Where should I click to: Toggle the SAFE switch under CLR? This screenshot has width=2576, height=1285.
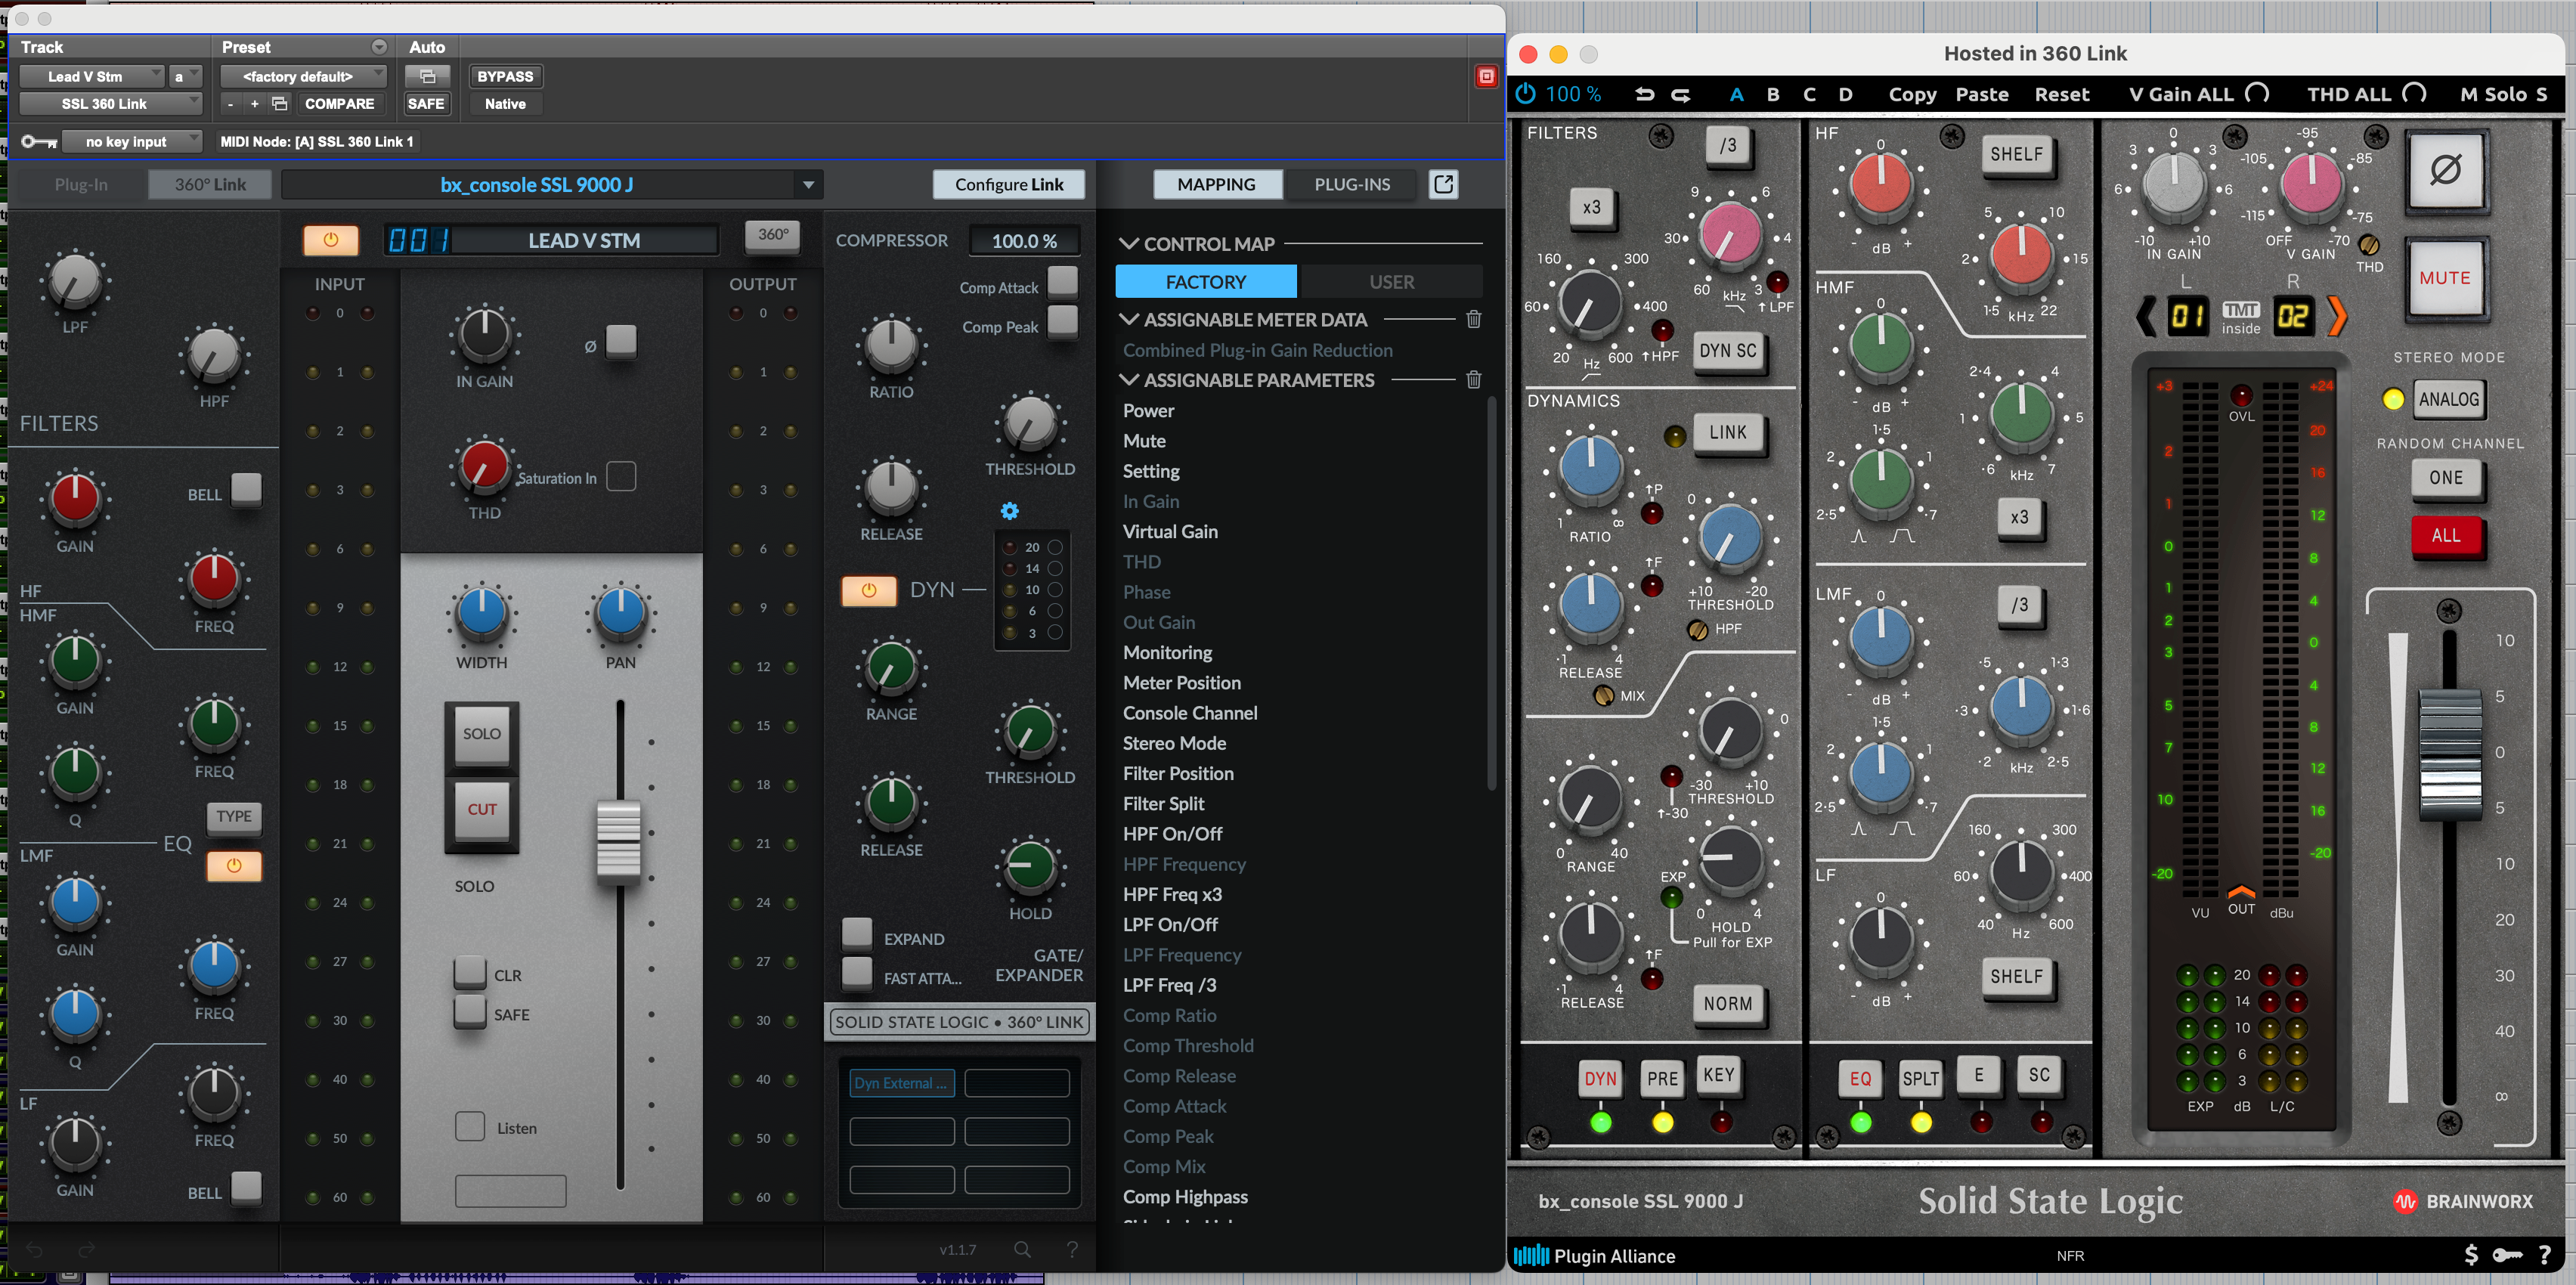click(470, 1011)
